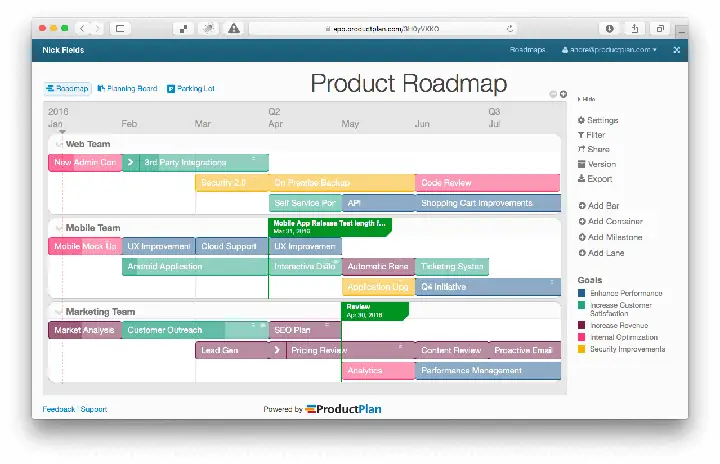This screenshot has width=720, height=464.
Task: Collapse the Marketing Team lane
Action: pyautogui.click(x=59, y=312)
